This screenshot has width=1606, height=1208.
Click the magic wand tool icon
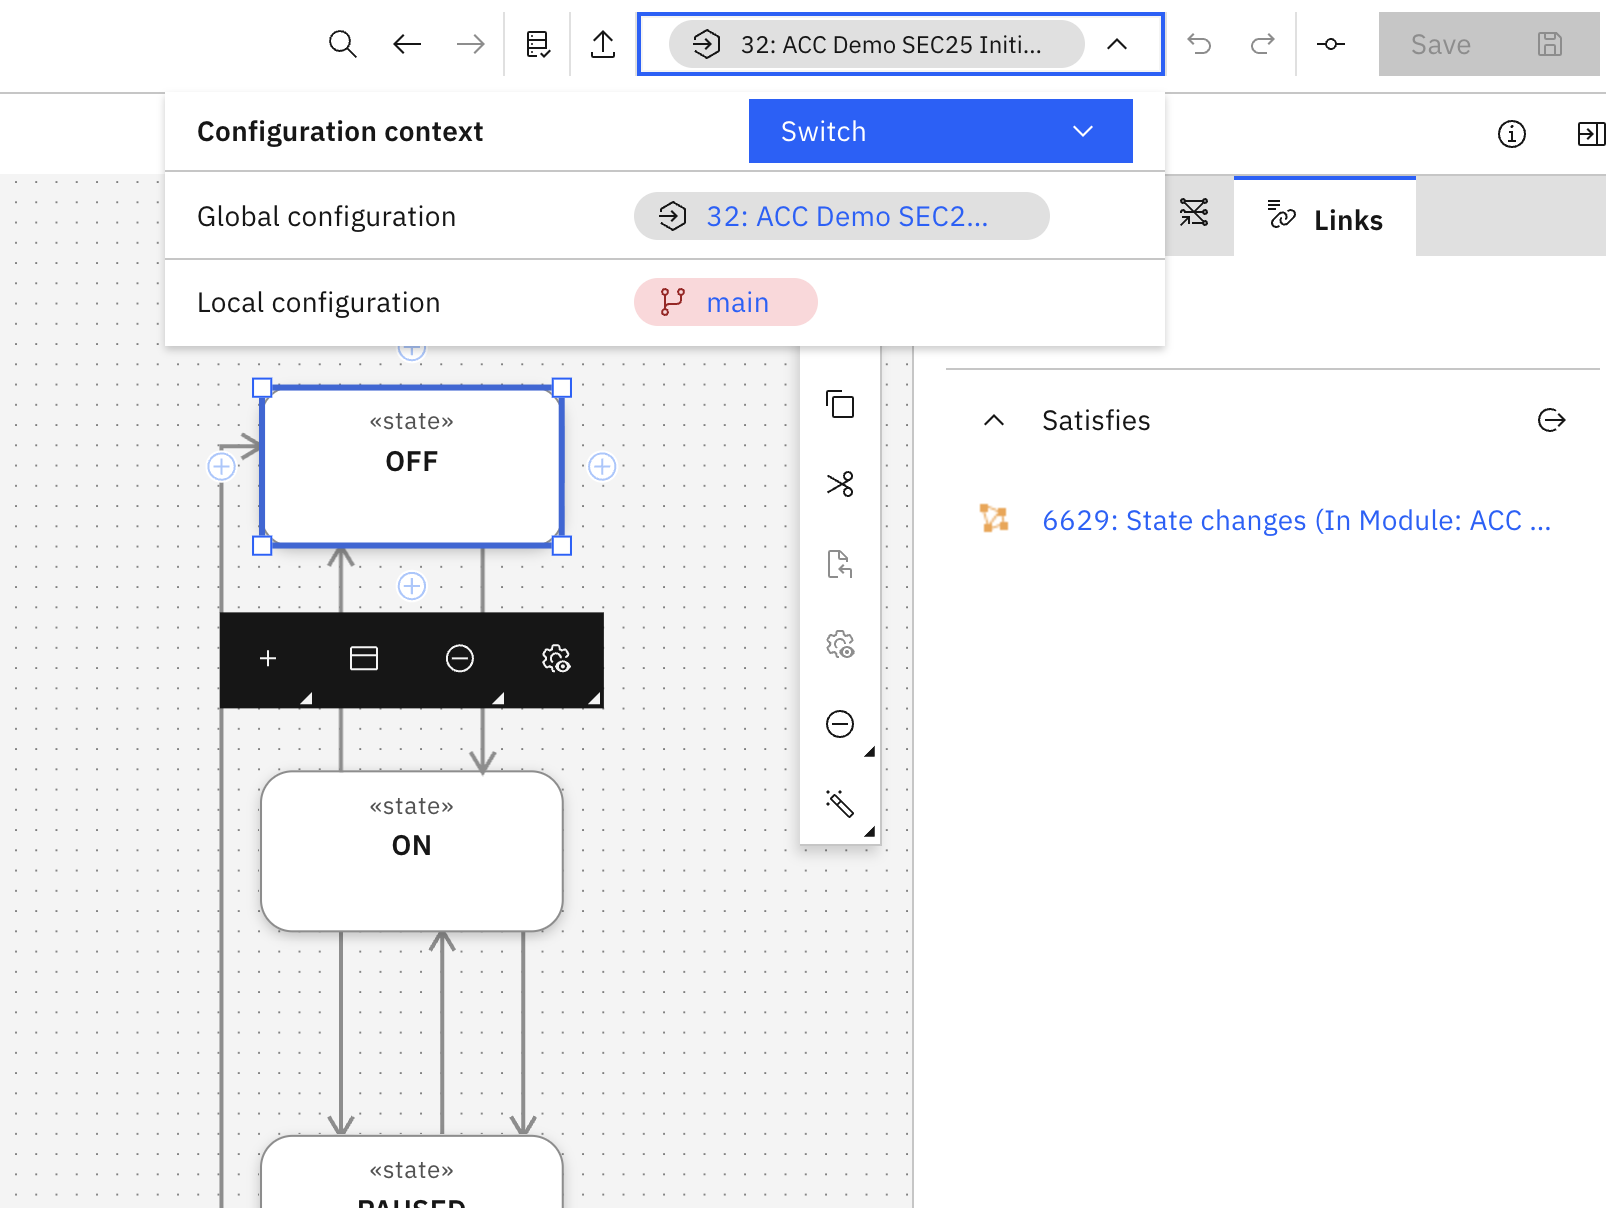(x=840, y=804)
